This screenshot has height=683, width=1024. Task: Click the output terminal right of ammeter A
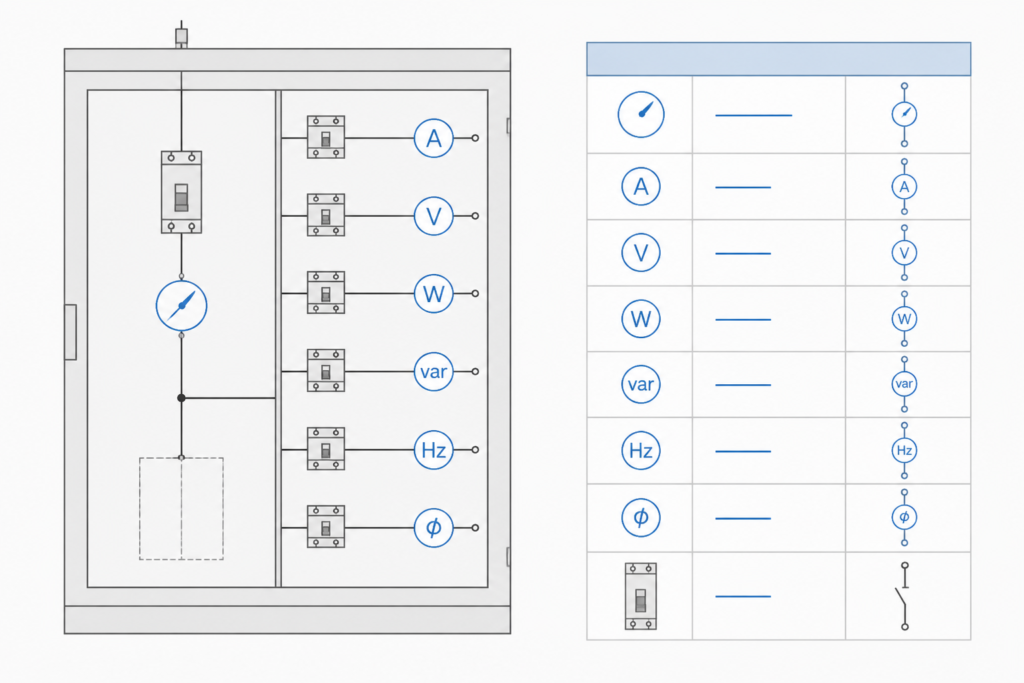(x=475, y=138)
